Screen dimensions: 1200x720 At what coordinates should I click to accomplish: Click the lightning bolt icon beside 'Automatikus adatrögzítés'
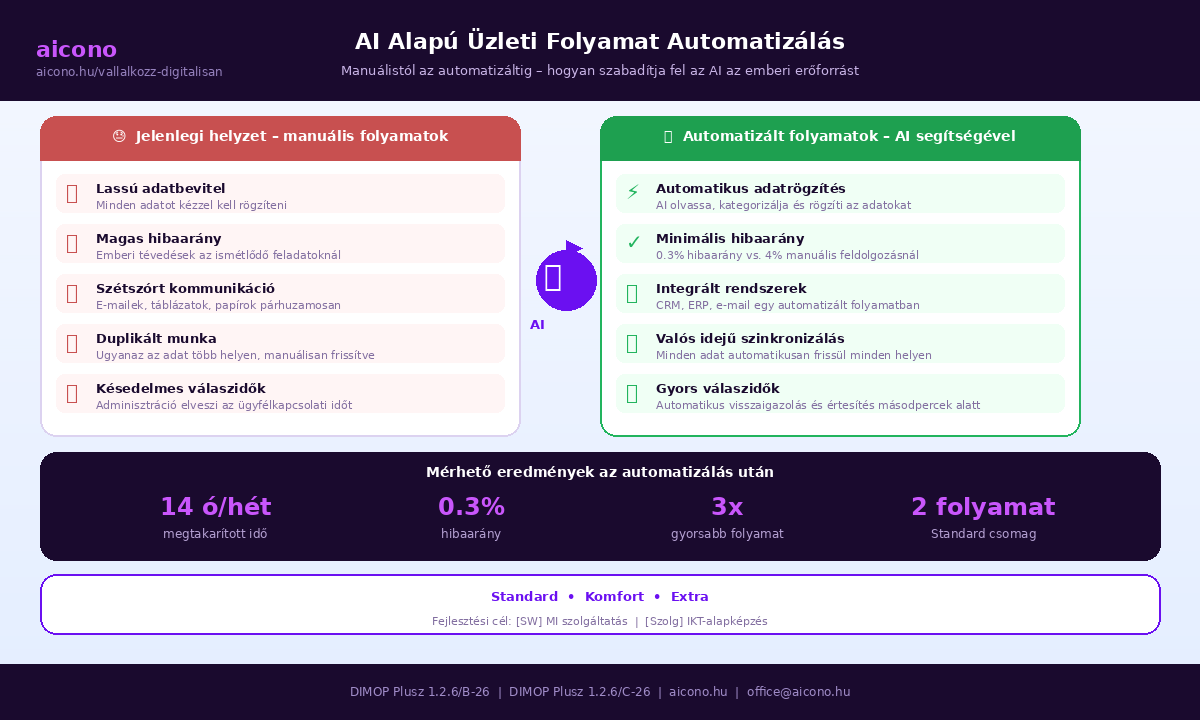[632, 193]
